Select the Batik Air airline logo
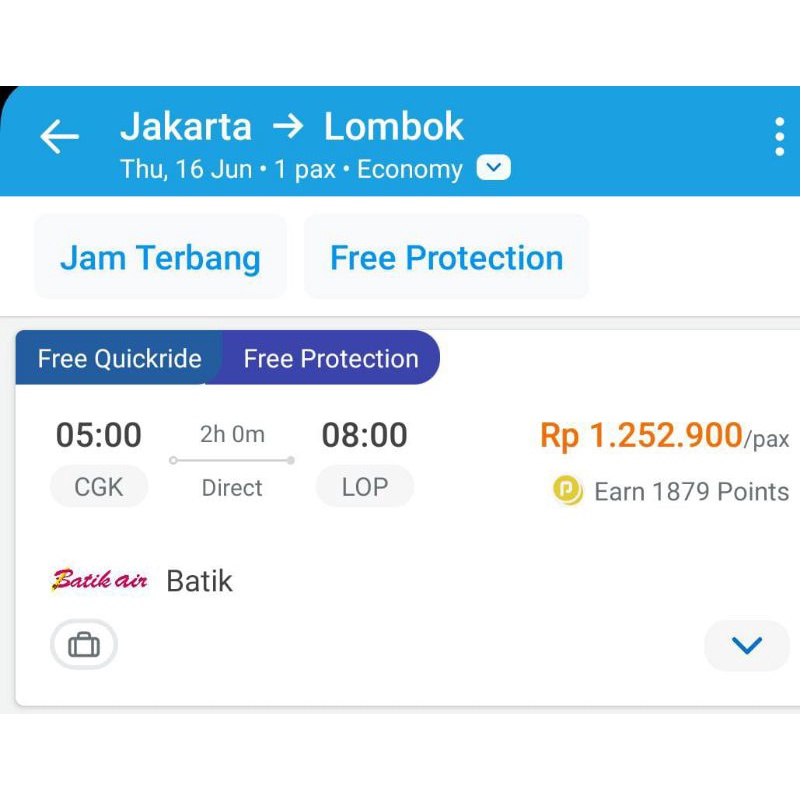This screenshot has height=800, width=800. pyautogui.click(x=98, y=580)
